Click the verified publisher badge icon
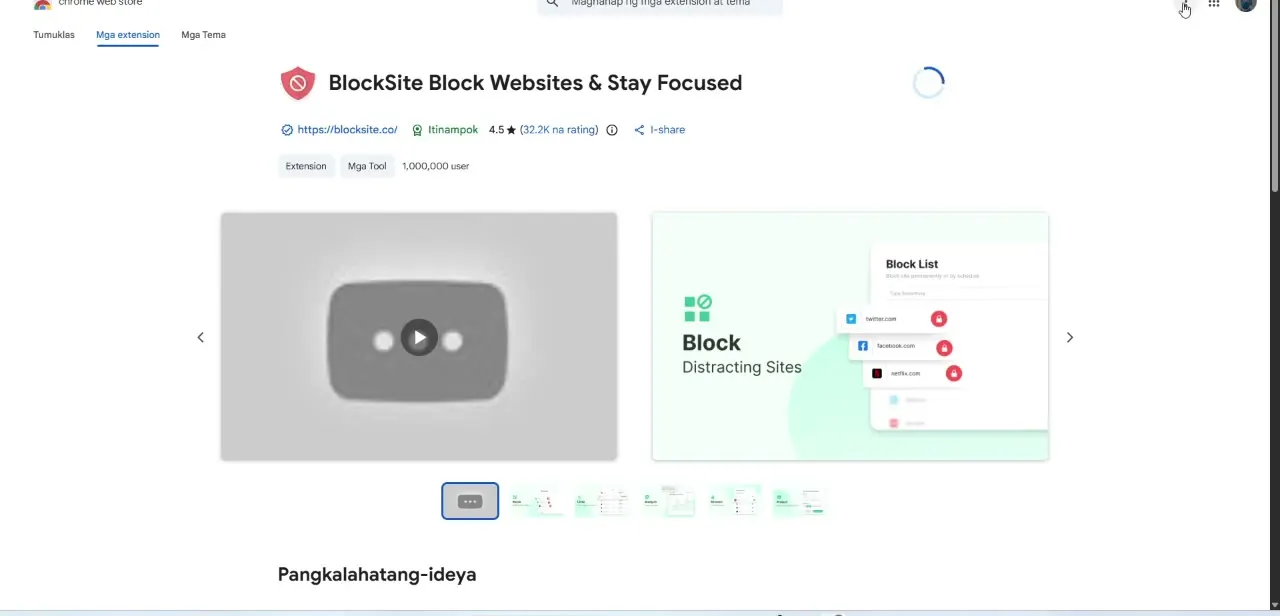 [287, 130]
